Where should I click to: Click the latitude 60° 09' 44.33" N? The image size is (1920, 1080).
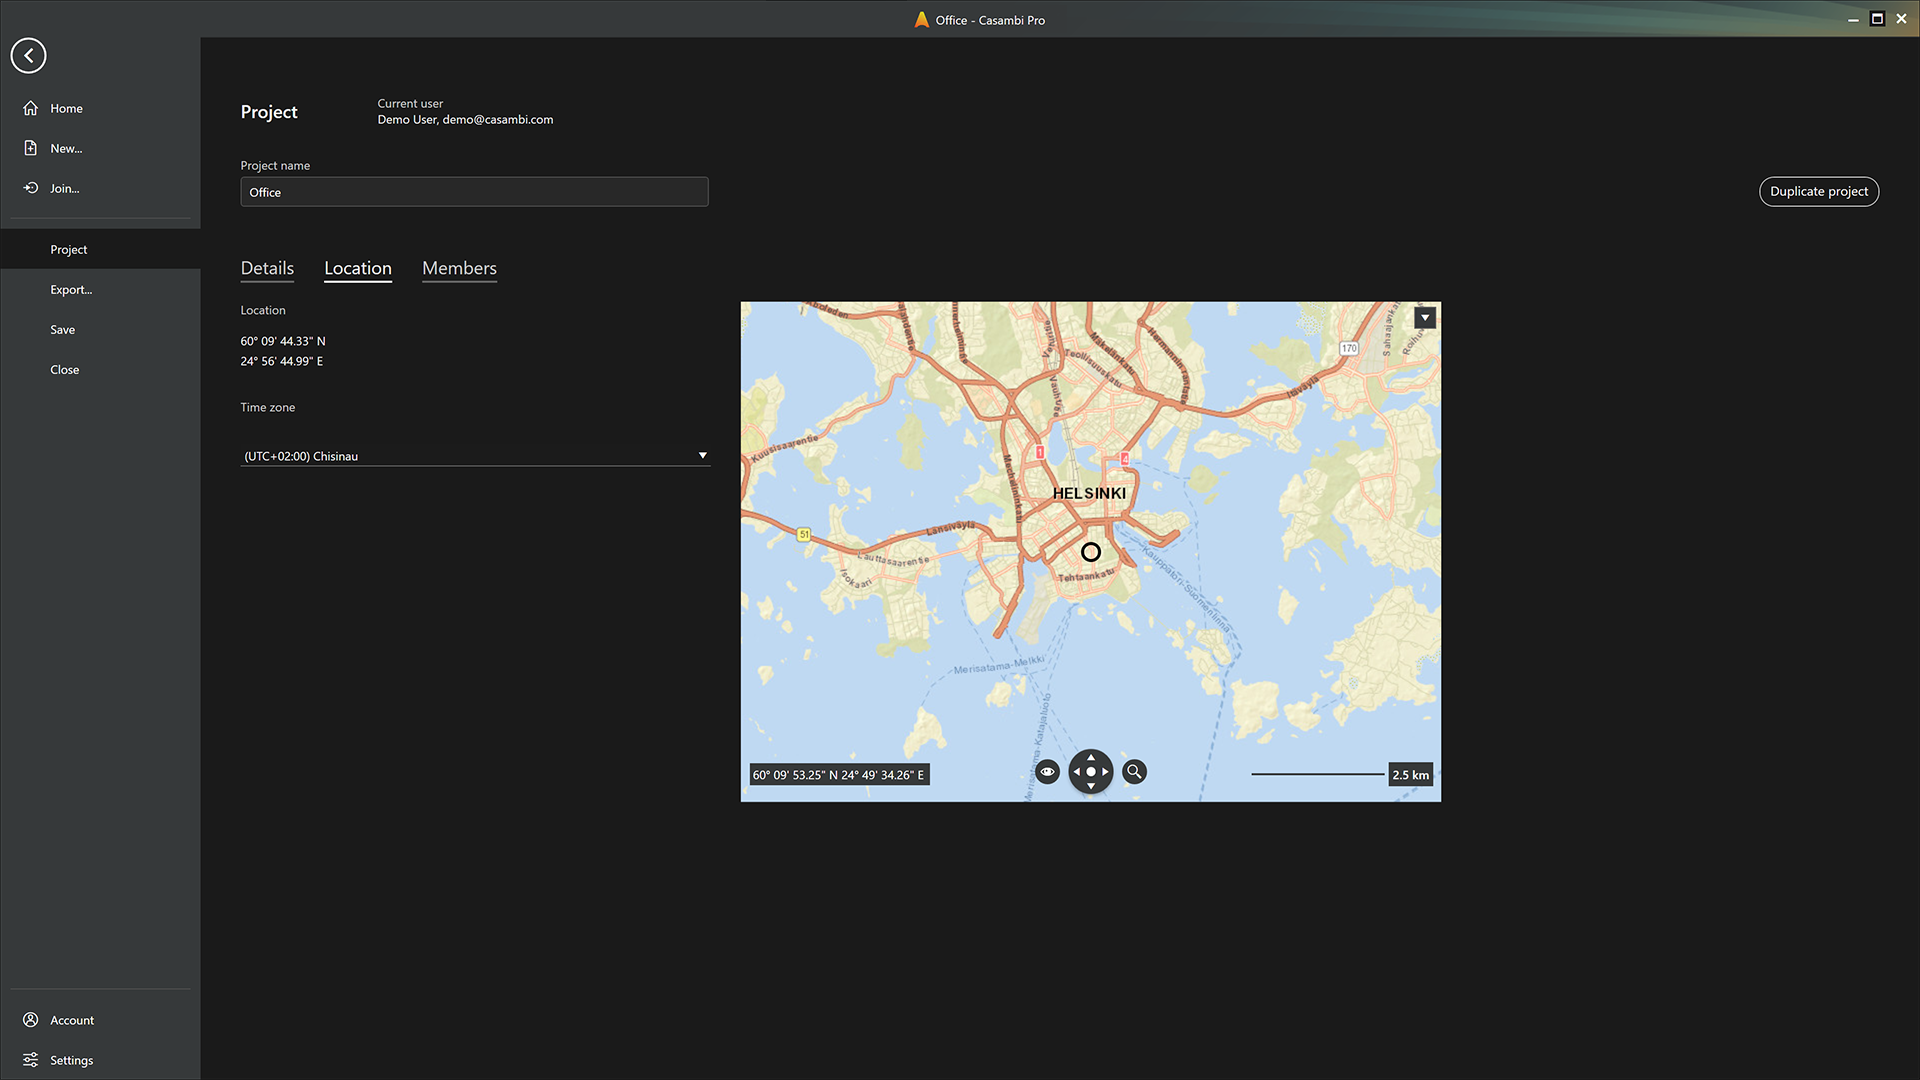point(283,341)
